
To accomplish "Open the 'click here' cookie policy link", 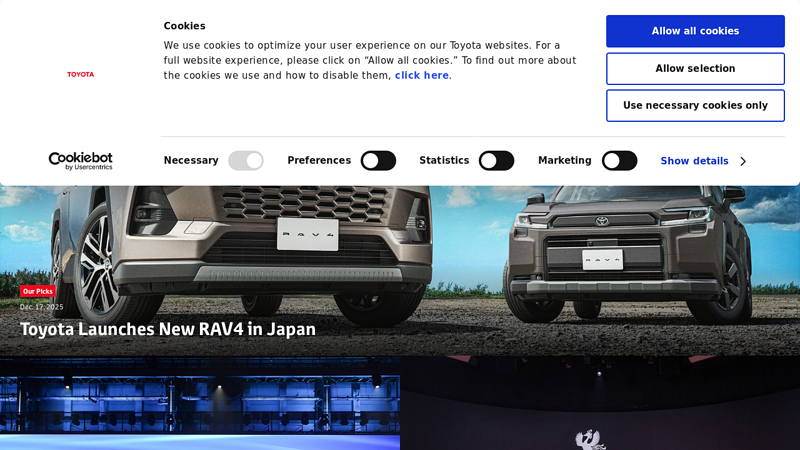I will pyautogui.click(x=421, y=76).
